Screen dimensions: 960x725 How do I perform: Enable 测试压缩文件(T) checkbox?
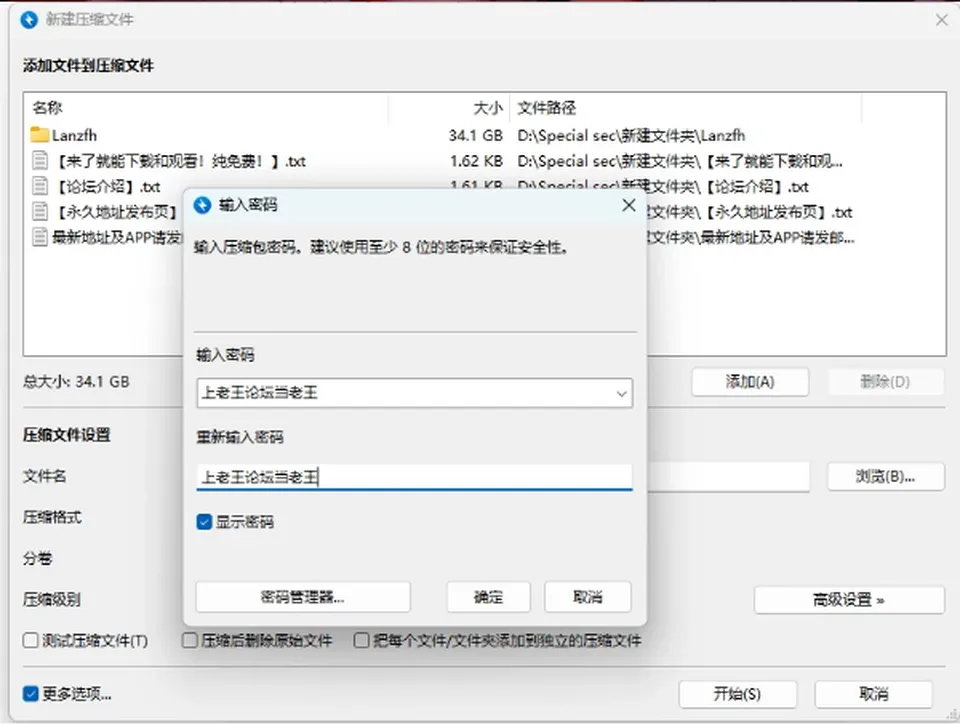[30, 640]
